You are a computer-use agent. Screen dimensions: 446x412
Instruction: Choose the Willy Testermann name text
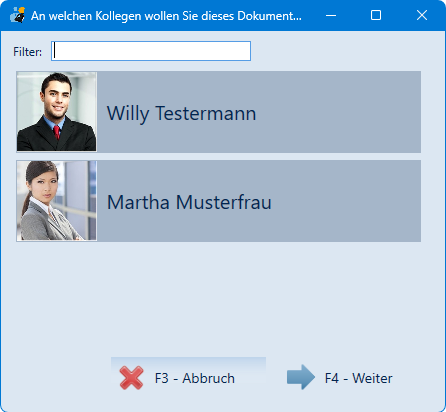tap(181, 113)
